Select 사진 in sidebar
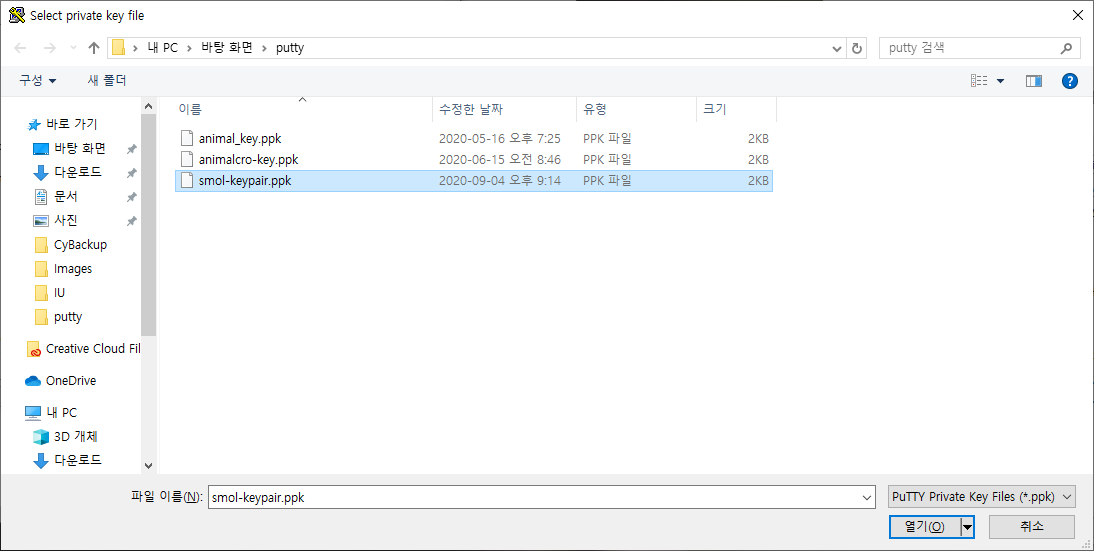 pos(65,220)
